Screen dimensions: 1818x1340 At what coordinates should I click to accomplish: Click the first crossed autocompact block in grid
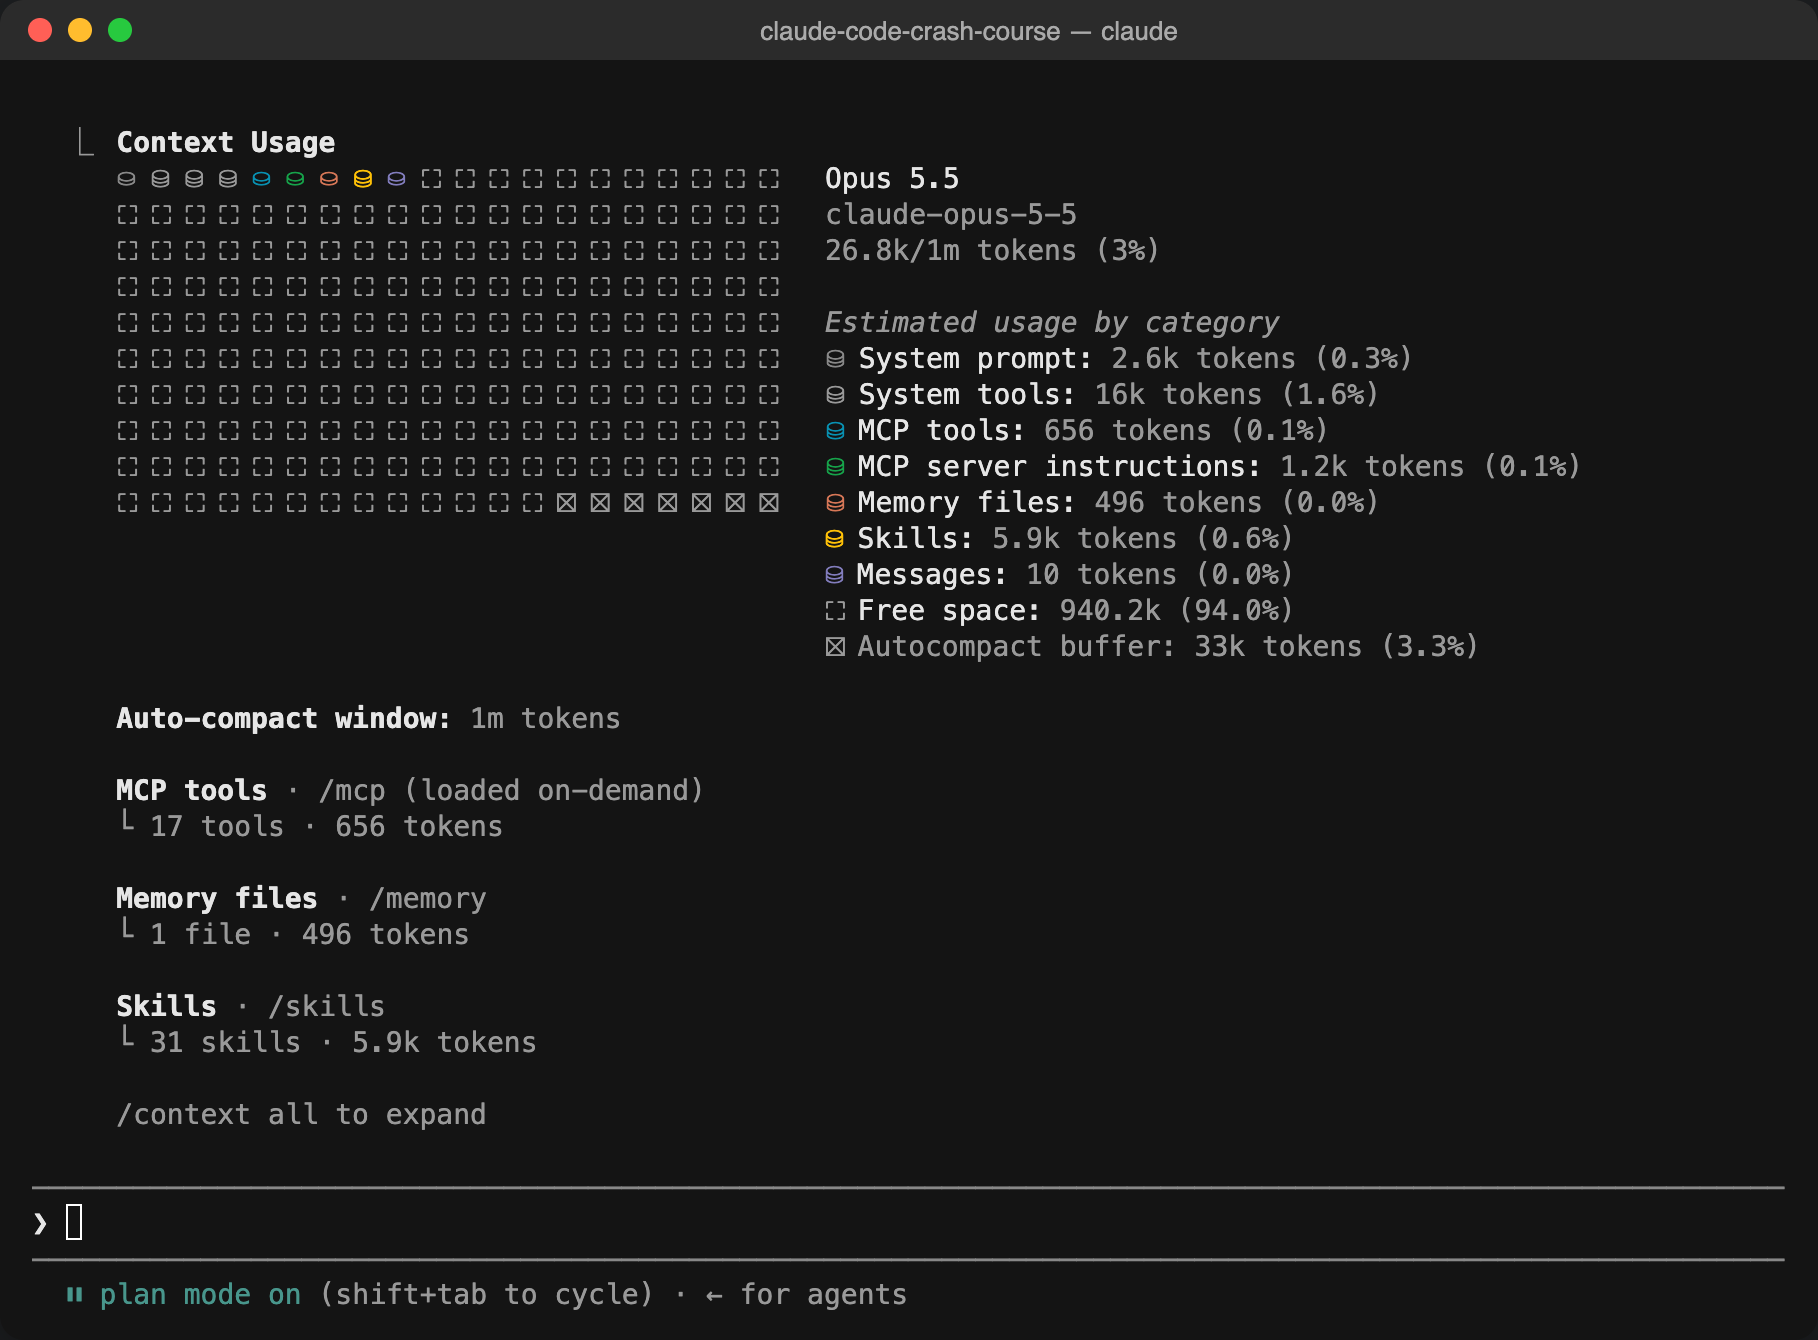[x=566, y=503]
